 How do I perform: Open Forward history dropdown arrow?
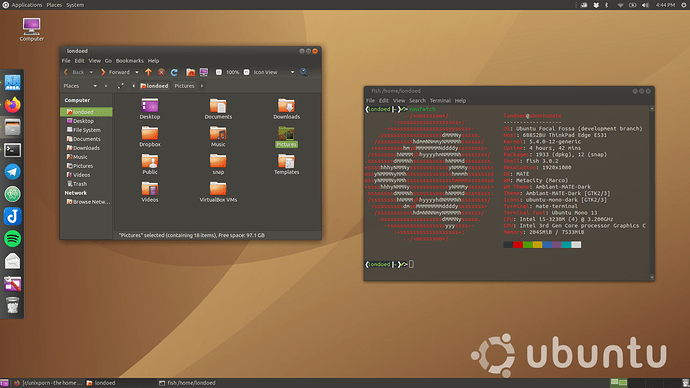[x=136, y=72]
